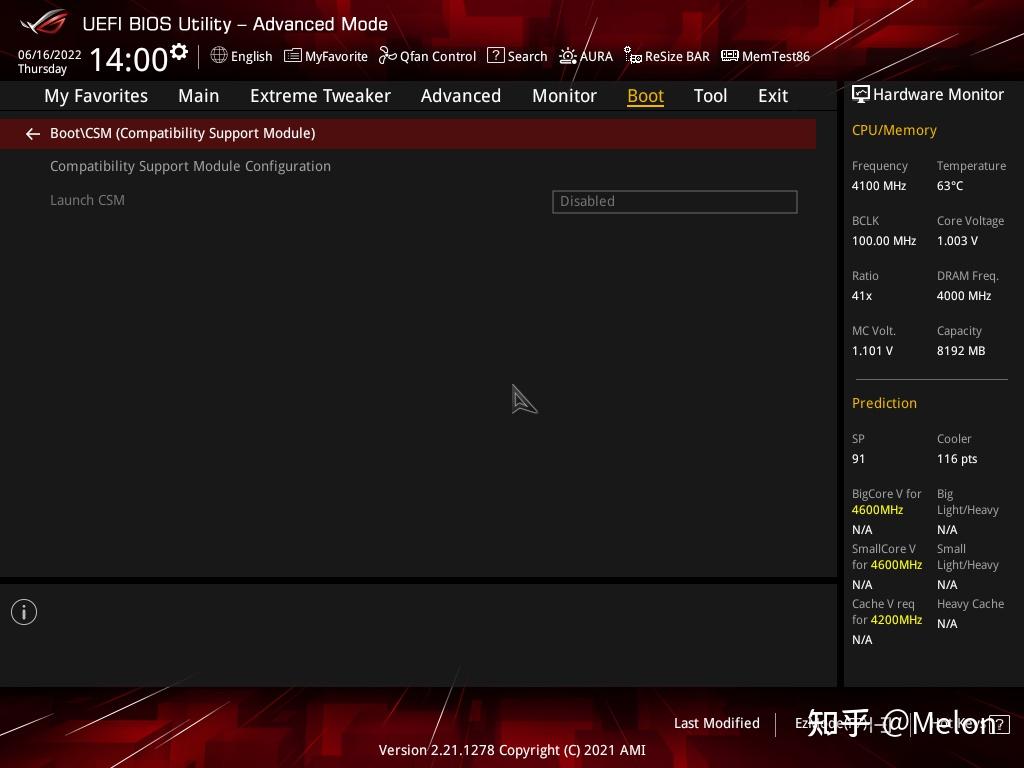Viewport: 1024px width, 768px height.
Task: Switch to the Extreme Tweaker tab
Action: (x=320, y=95)
